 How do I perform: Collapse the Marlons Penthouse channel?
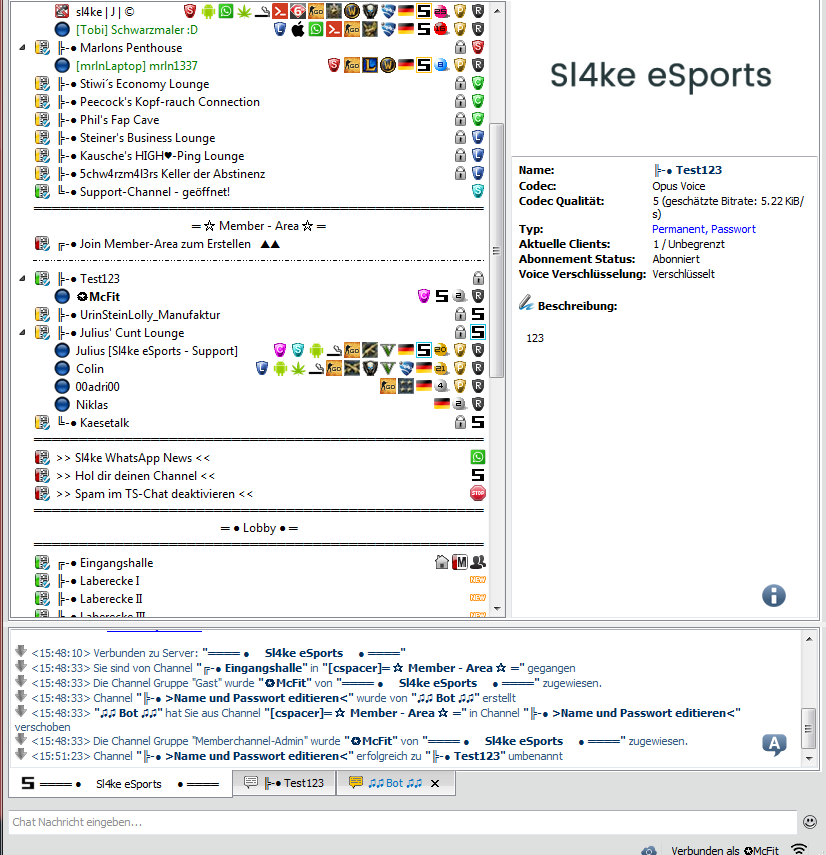22,47
